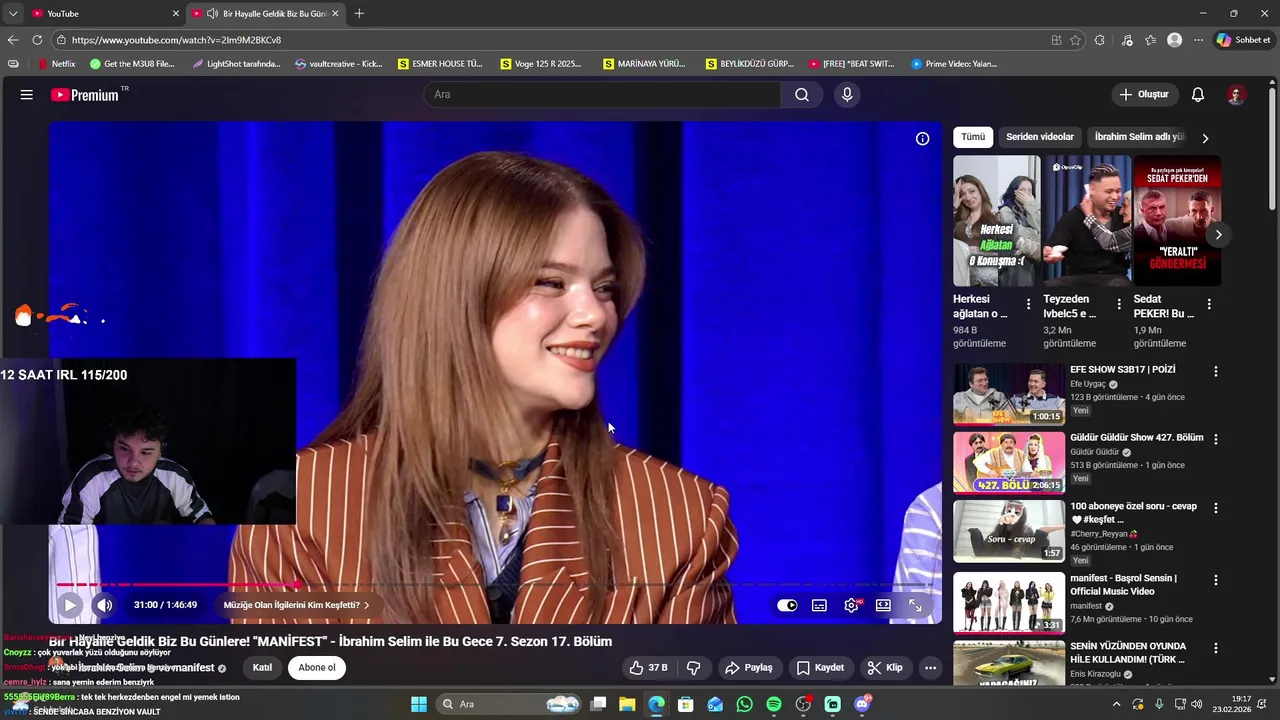Create a clip with Klip button

[x=885, y=668]
